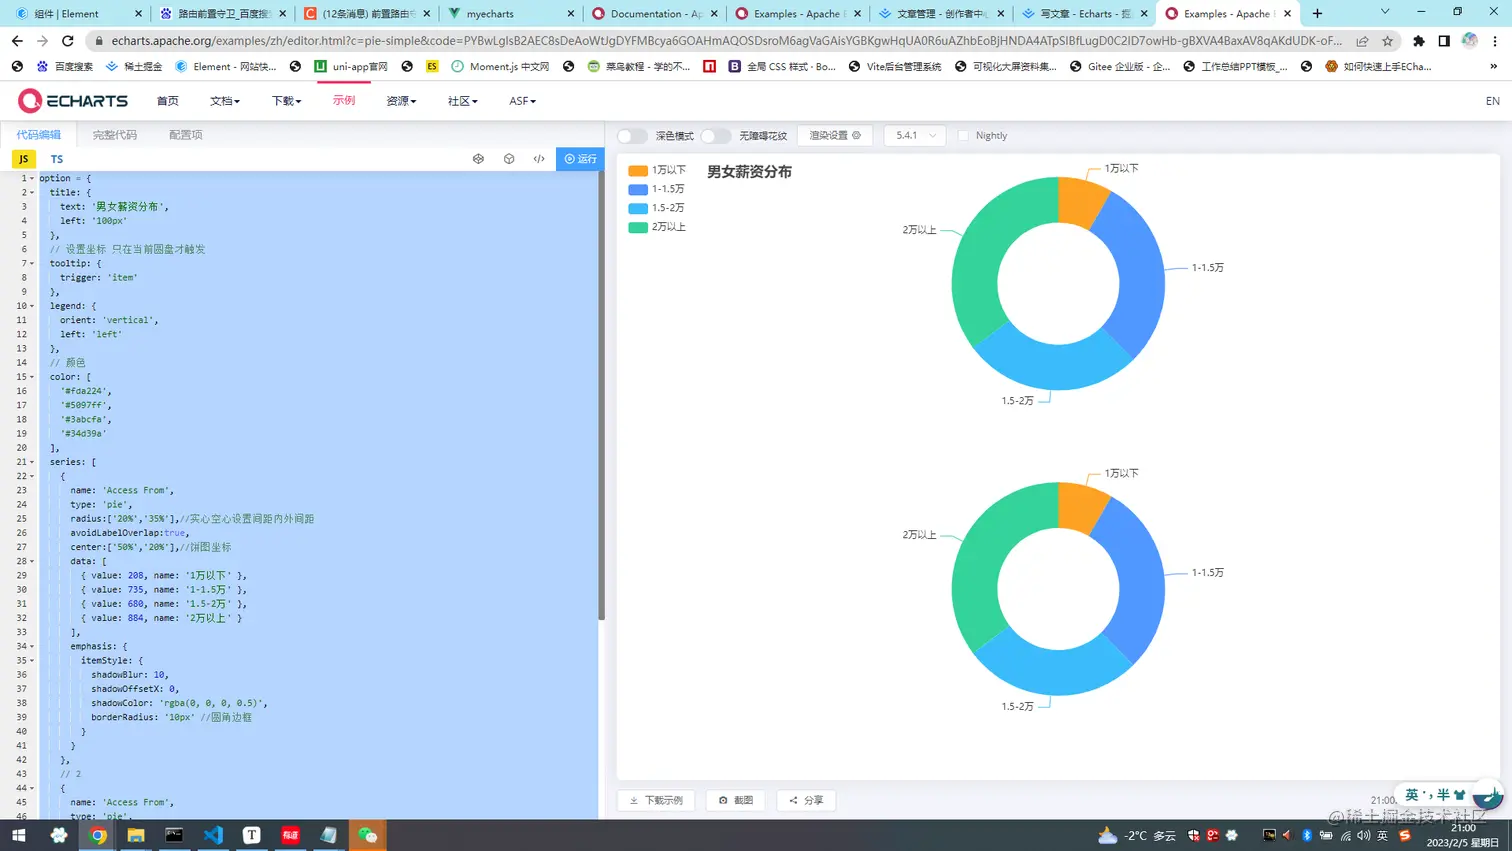Enable the Nightly checkbox
The image size is (1512, 851).
[x=963, y=136]
